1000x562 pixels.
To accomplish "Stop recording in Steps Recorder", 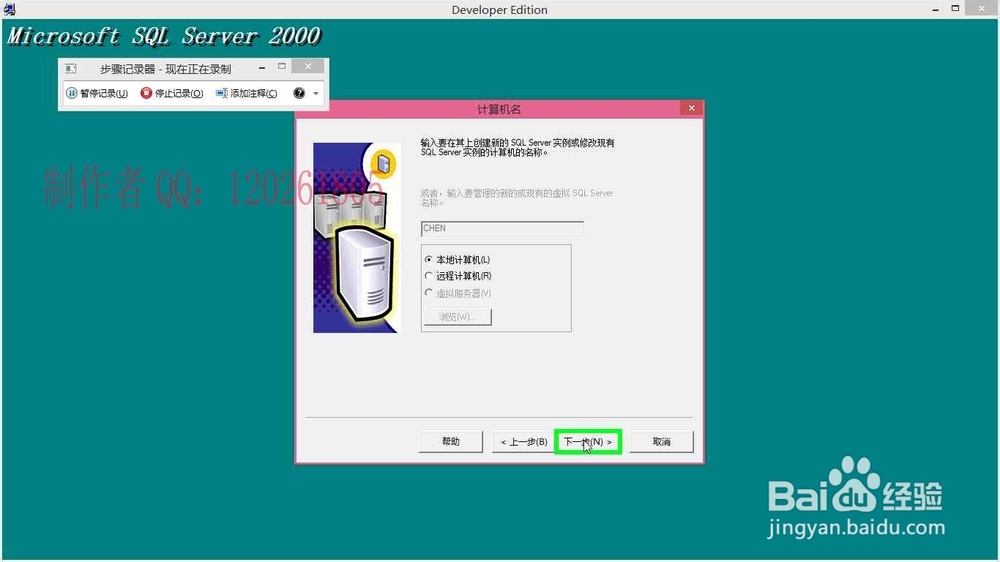I will (x=172, y=93).
